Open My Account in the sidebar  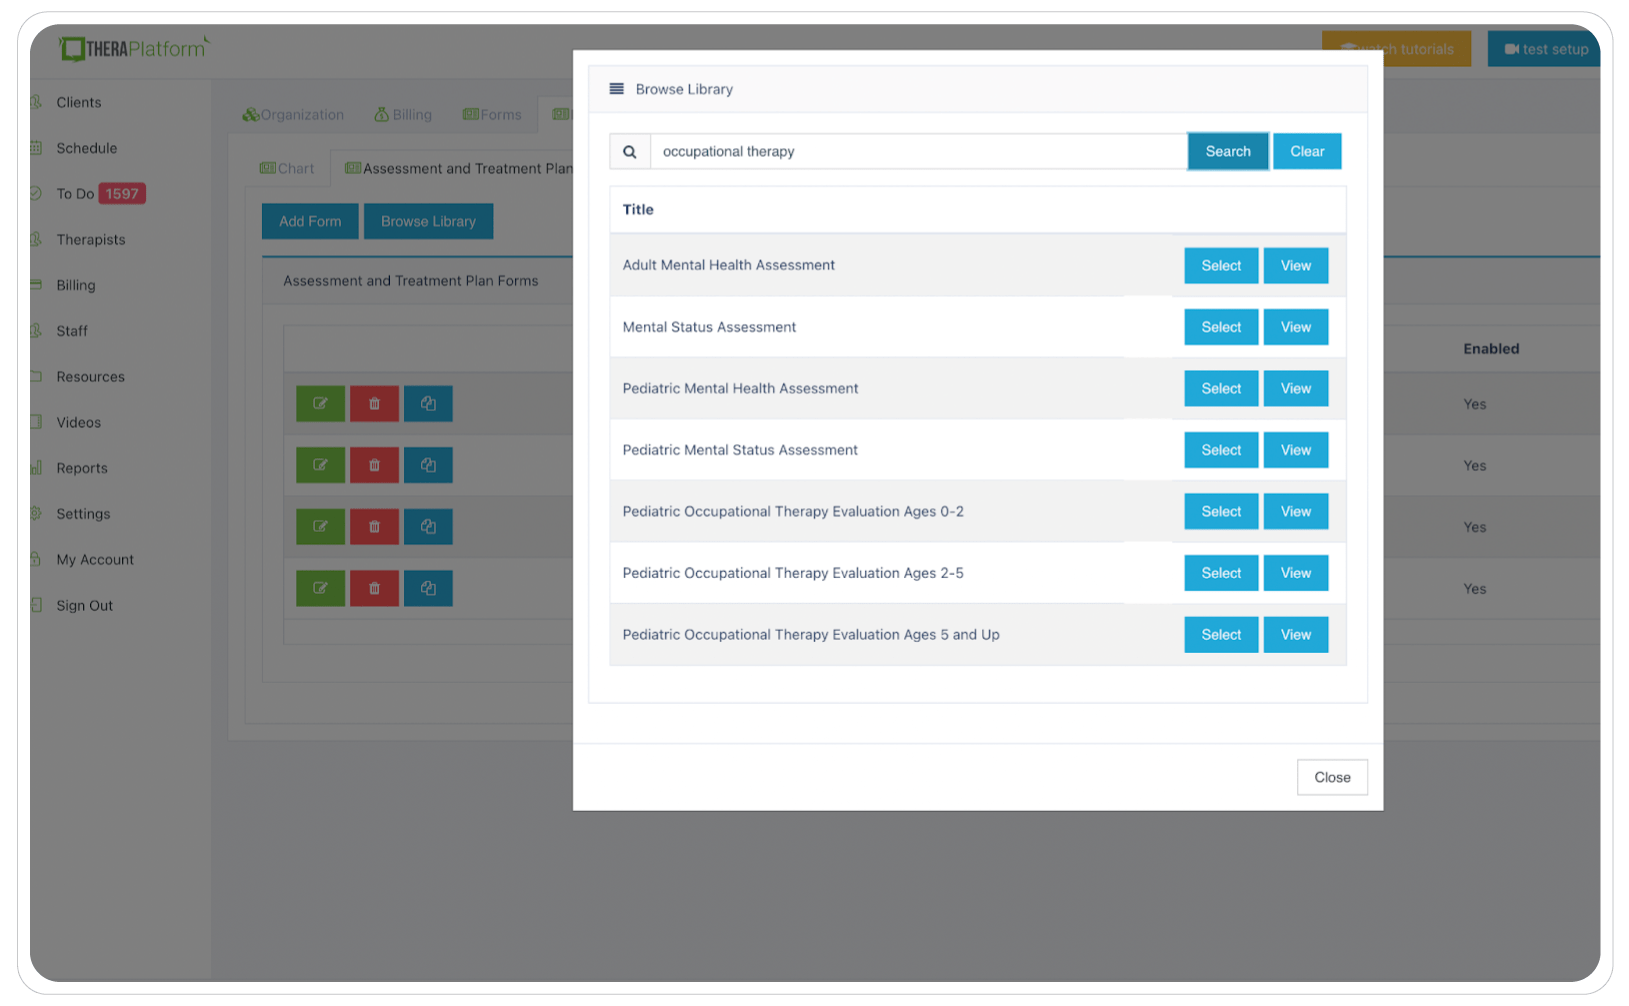pos(95,560)
